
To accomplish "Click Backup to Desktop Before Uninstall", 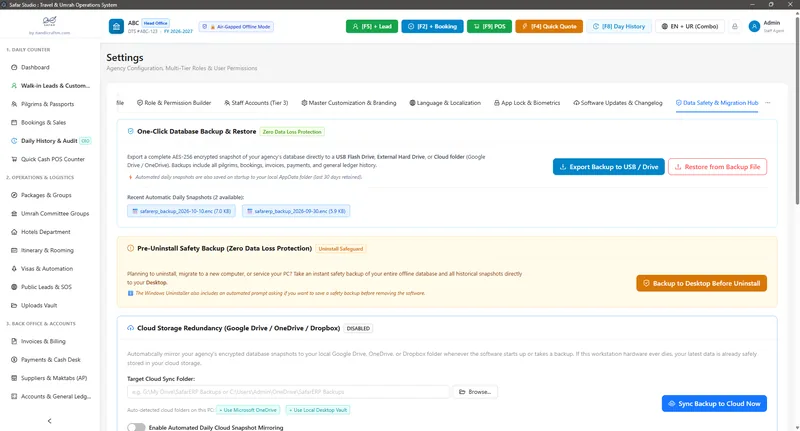I will [x=702, y=283].
